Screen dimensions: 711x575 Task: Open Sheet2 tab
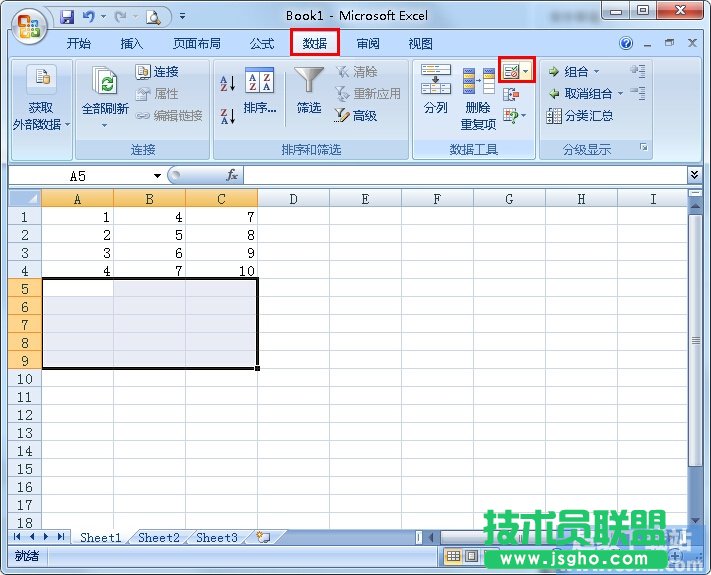pos(159,537)
